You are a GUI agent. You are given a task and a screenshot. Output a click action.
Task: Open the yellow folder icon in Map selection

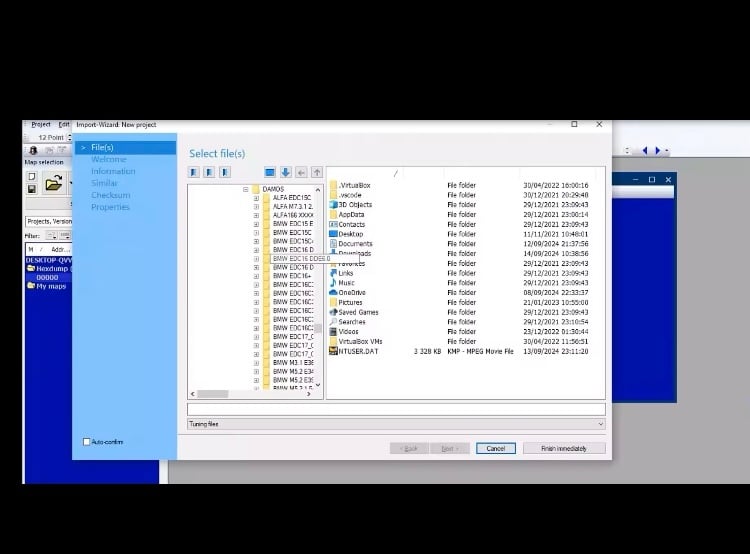(x=53, y=183)
